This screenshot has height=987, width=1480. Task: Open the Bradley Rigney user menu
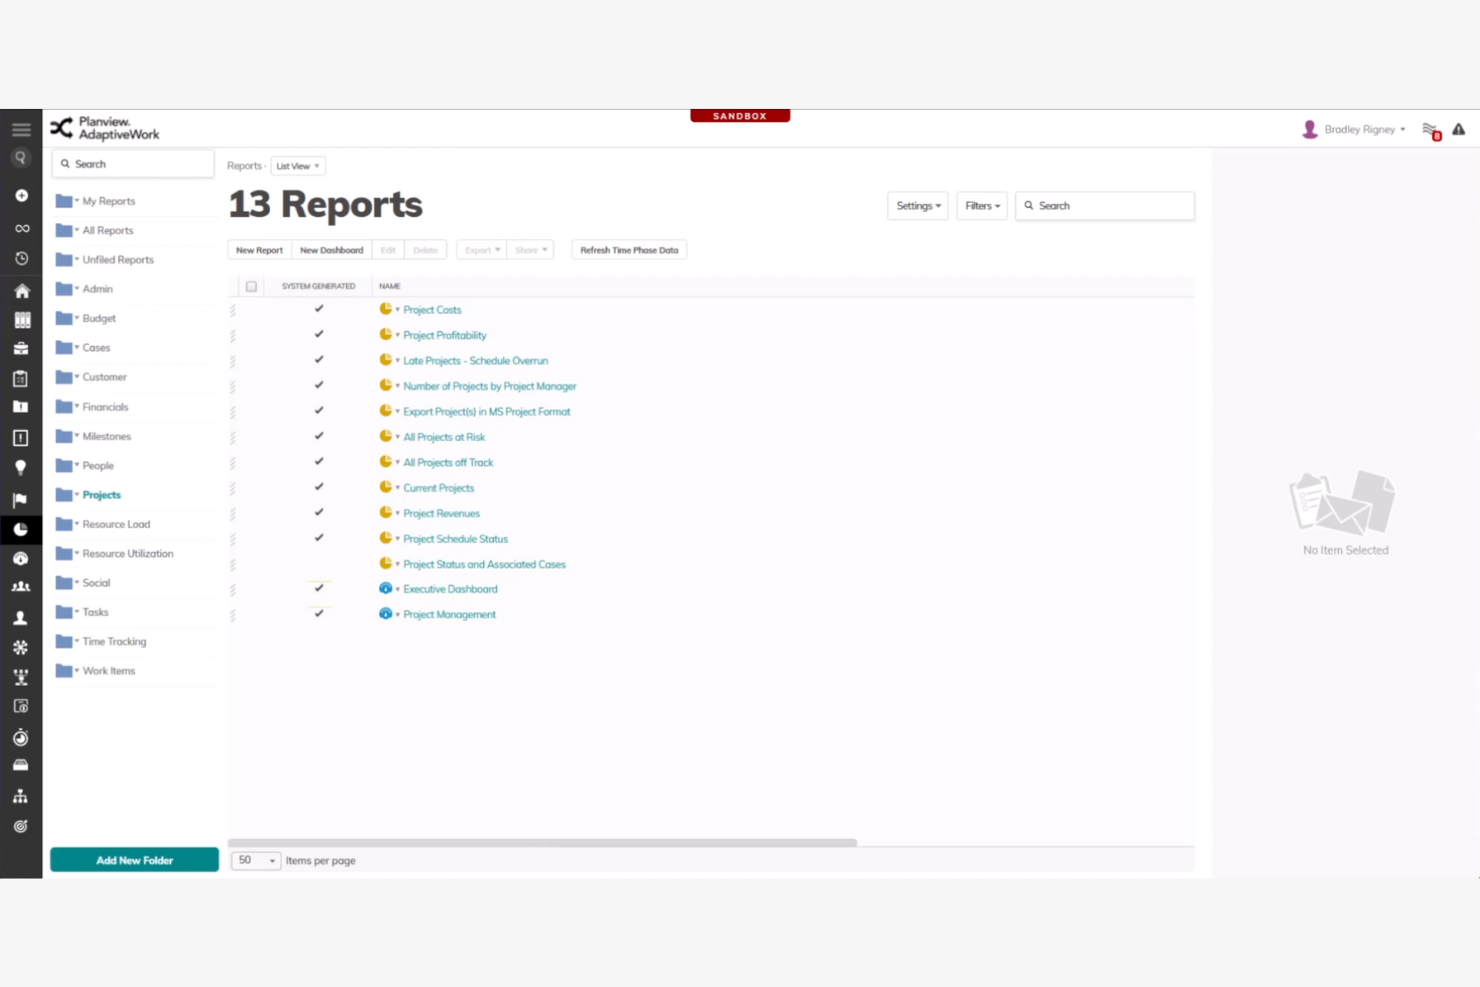1360,129
